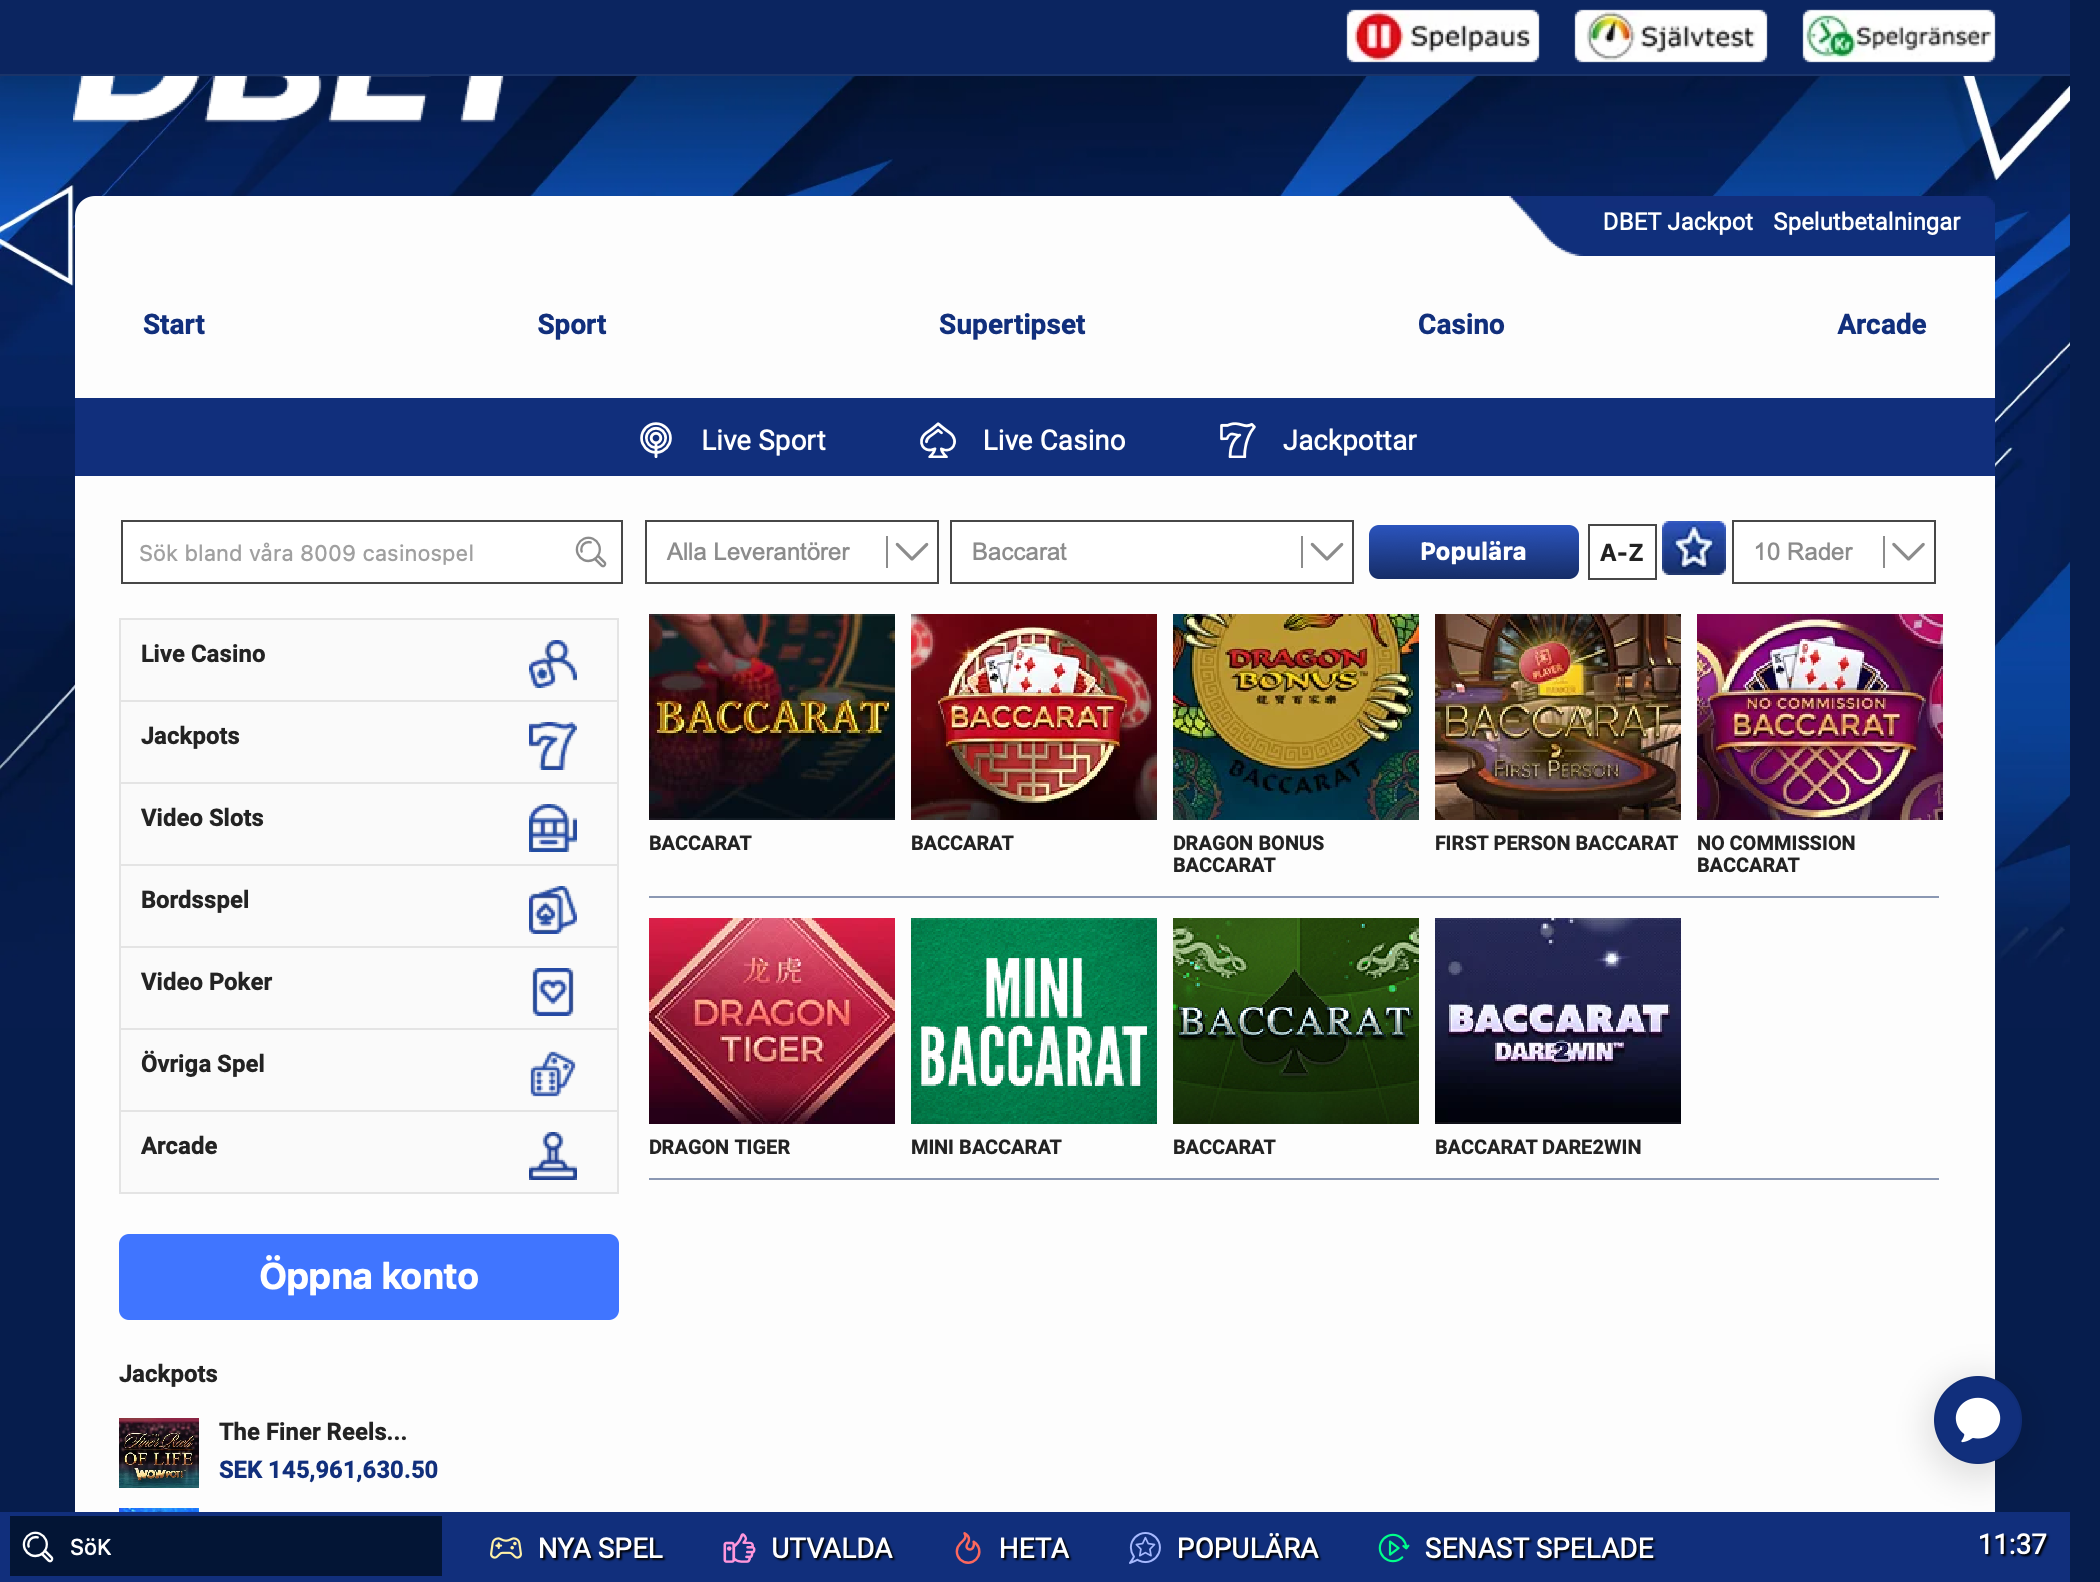Click the HETA flame icon

click(x=968, y=1548)
